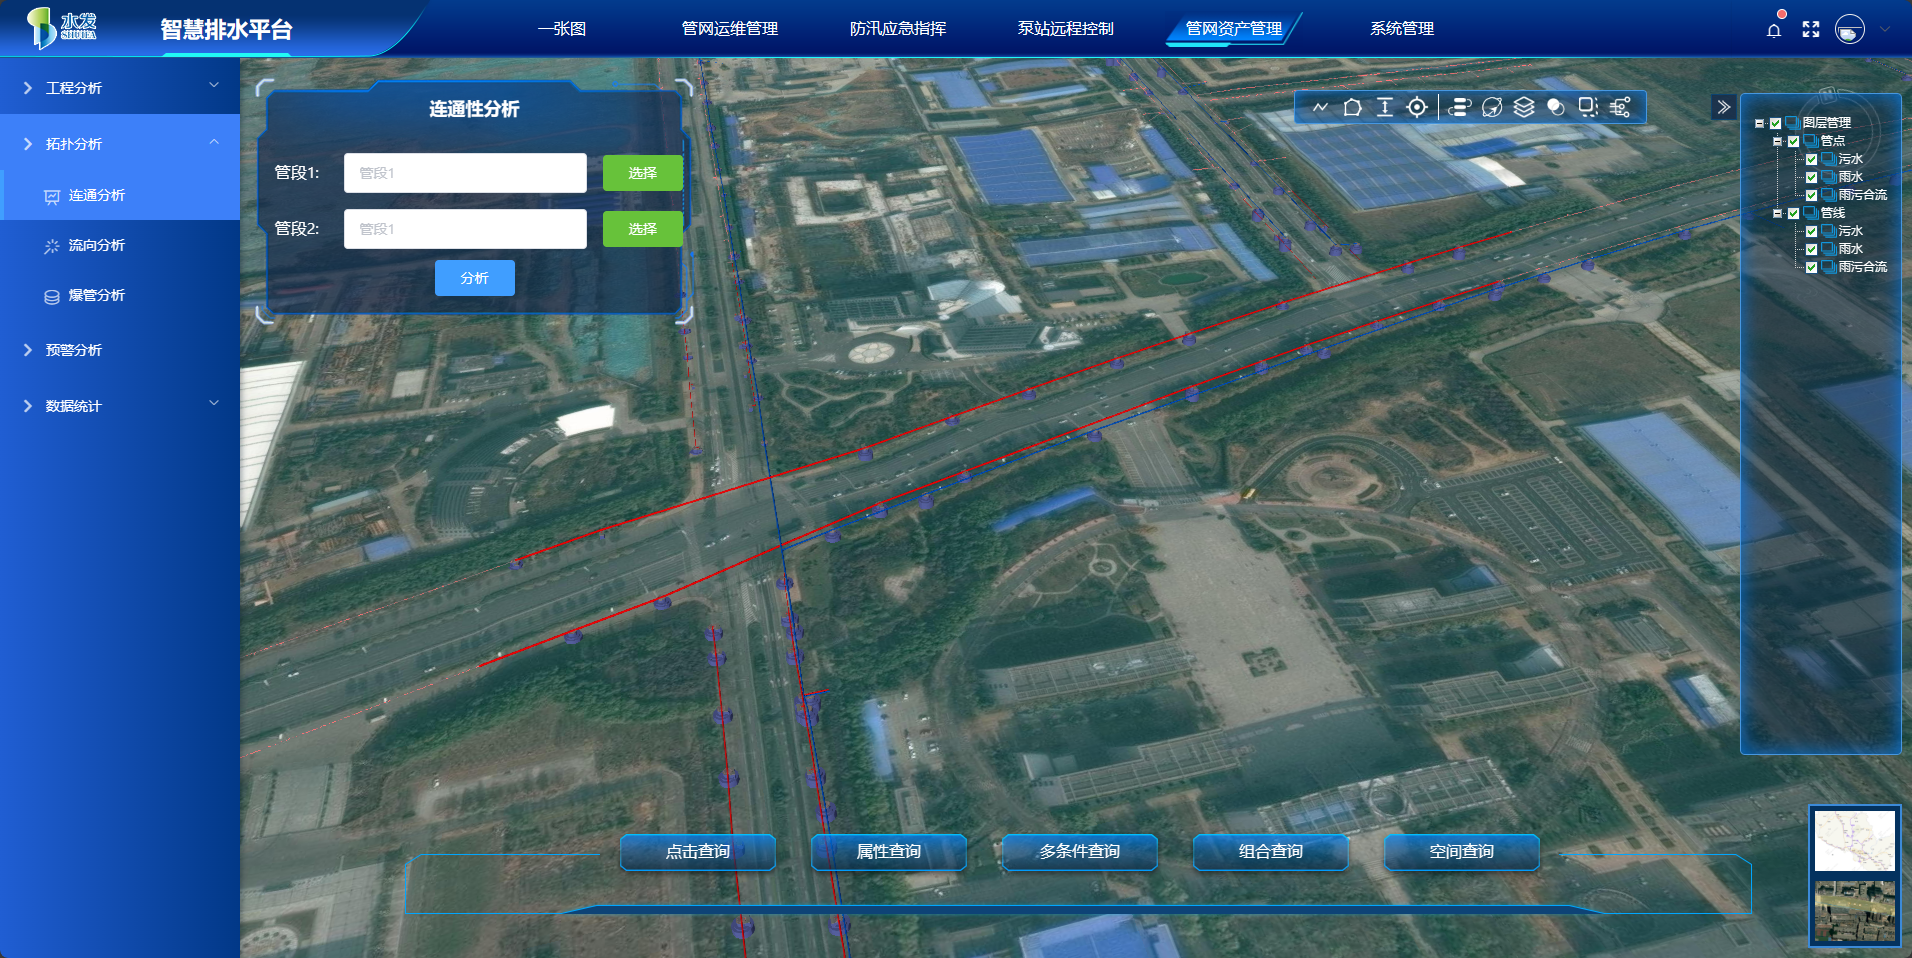This screenshot has width=1912, height=958.
Task: Expand the 工程分析 sidebar section
Action: point(120,88)
